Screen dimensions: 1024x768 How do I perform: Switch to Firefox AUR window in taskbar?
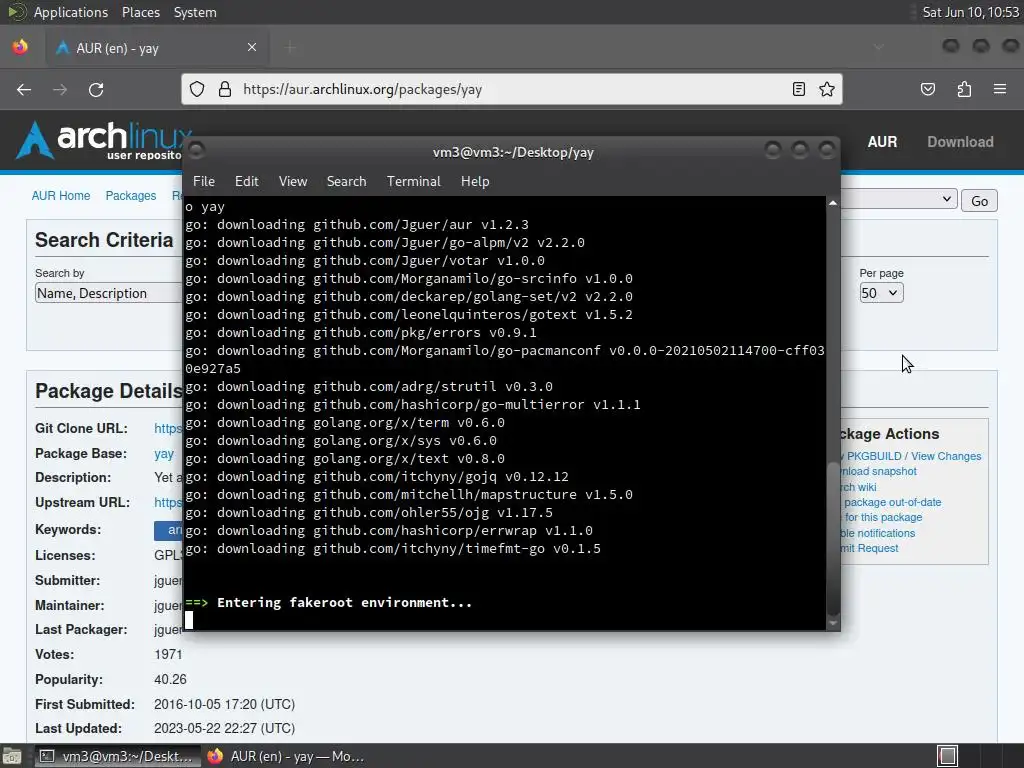coord(286,756)
